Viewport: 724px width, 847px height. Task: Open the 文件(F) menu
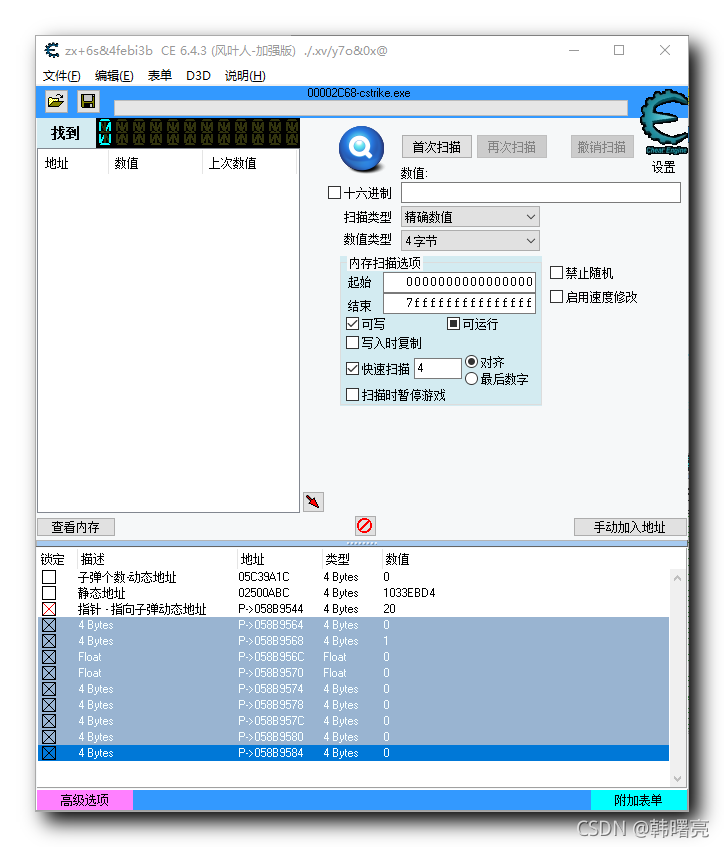tap(62, 76)
